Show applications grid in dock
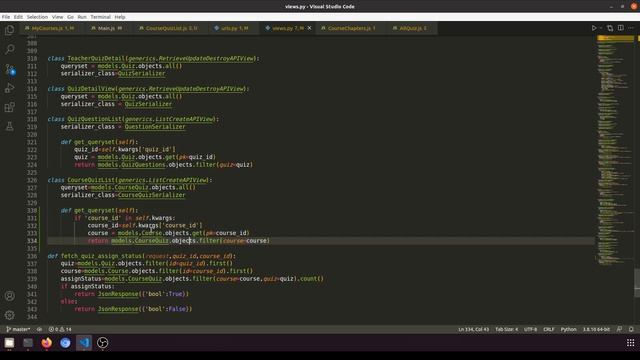 631,343
